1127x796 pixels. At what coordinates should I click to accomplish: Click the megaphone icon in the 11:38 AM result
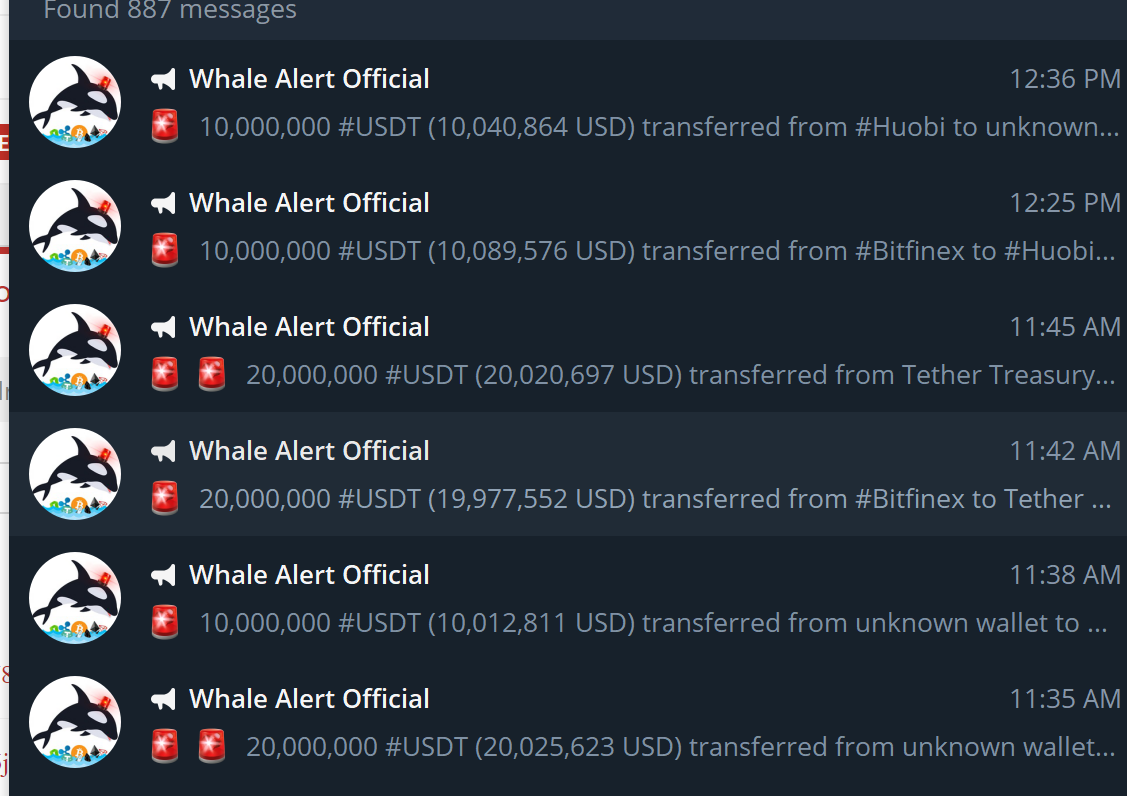click(x=163, y=575)
